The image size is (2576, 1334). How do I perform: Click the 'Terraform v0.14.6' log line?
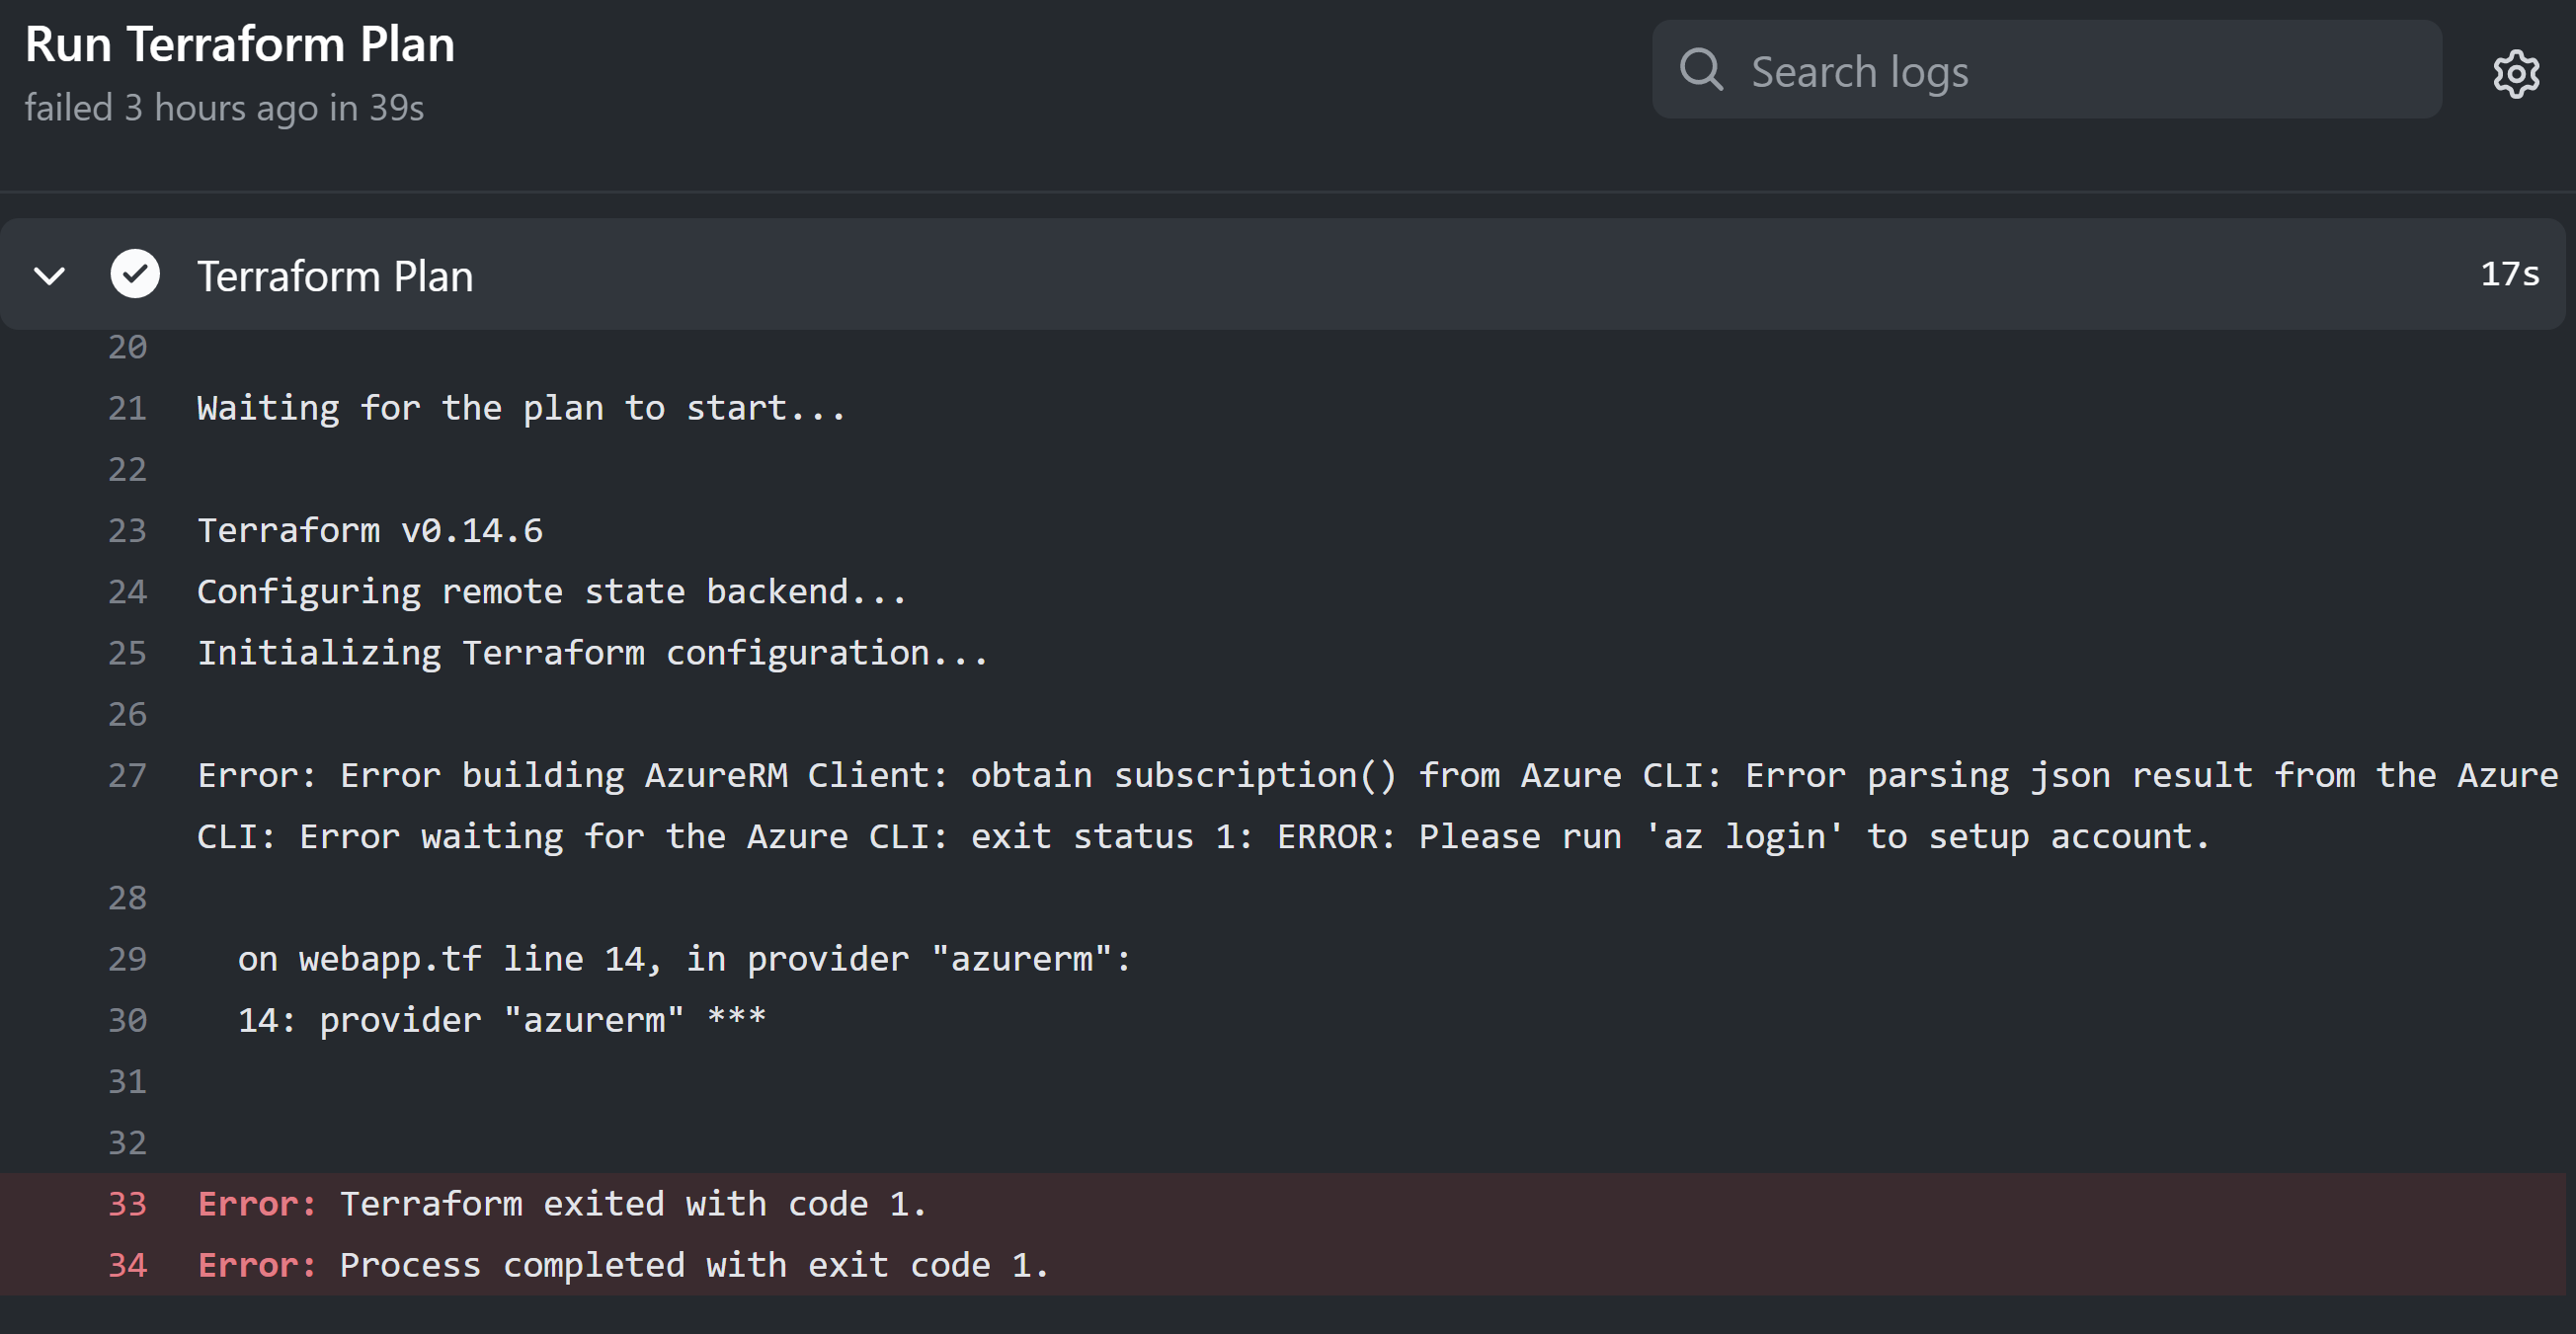point(370,530)
